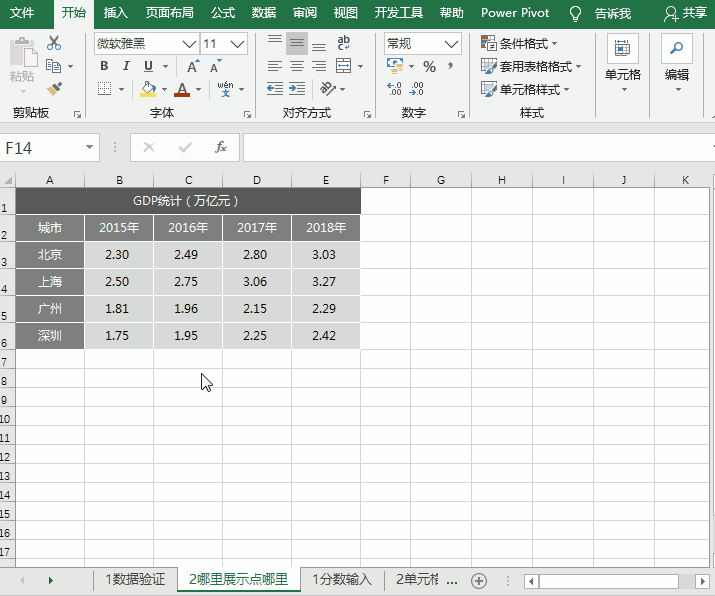Click the cell borders icon
715x596 pixels.
point(104,88)
